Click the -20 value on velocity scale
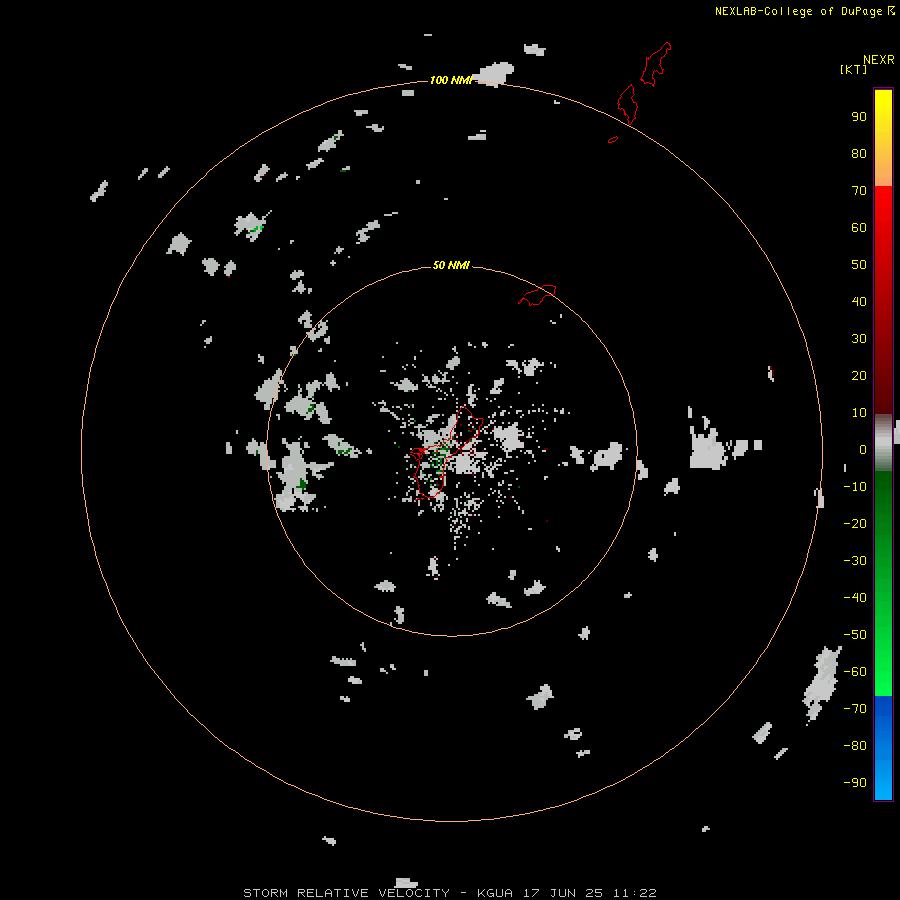900x900 pixels. (855, 524)
